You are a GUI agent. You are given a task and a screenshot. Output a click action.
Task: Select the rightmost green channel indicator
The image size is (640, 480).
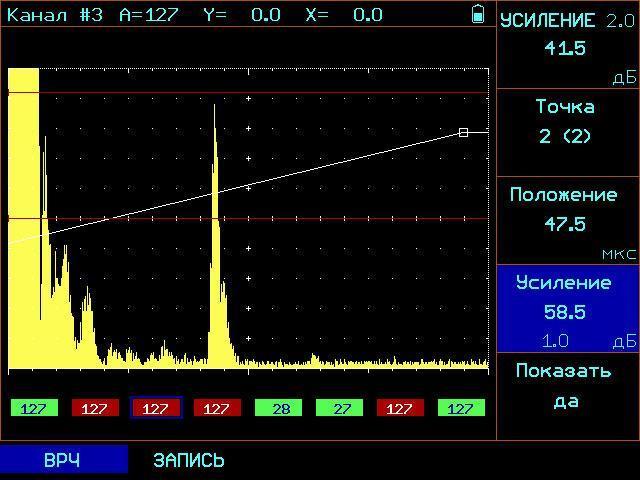point(461,408)
